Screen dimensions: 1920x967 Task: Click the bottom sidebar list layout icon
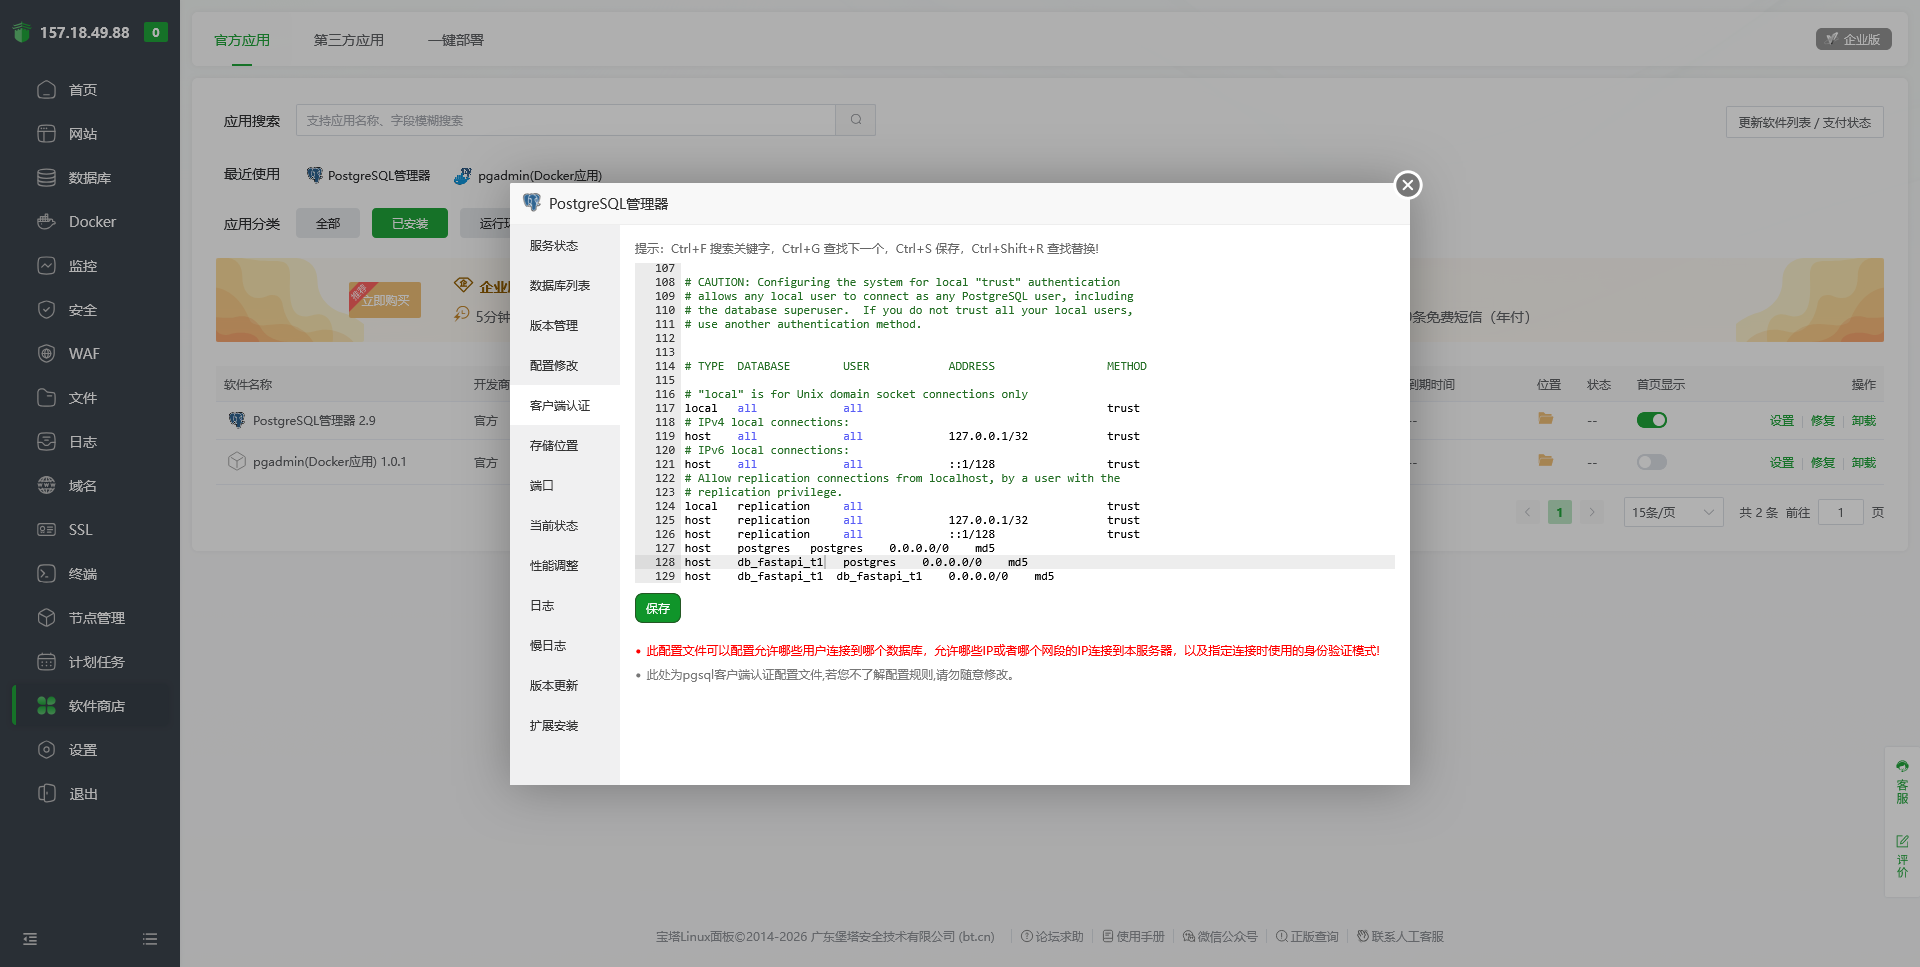tap(150, 939)
